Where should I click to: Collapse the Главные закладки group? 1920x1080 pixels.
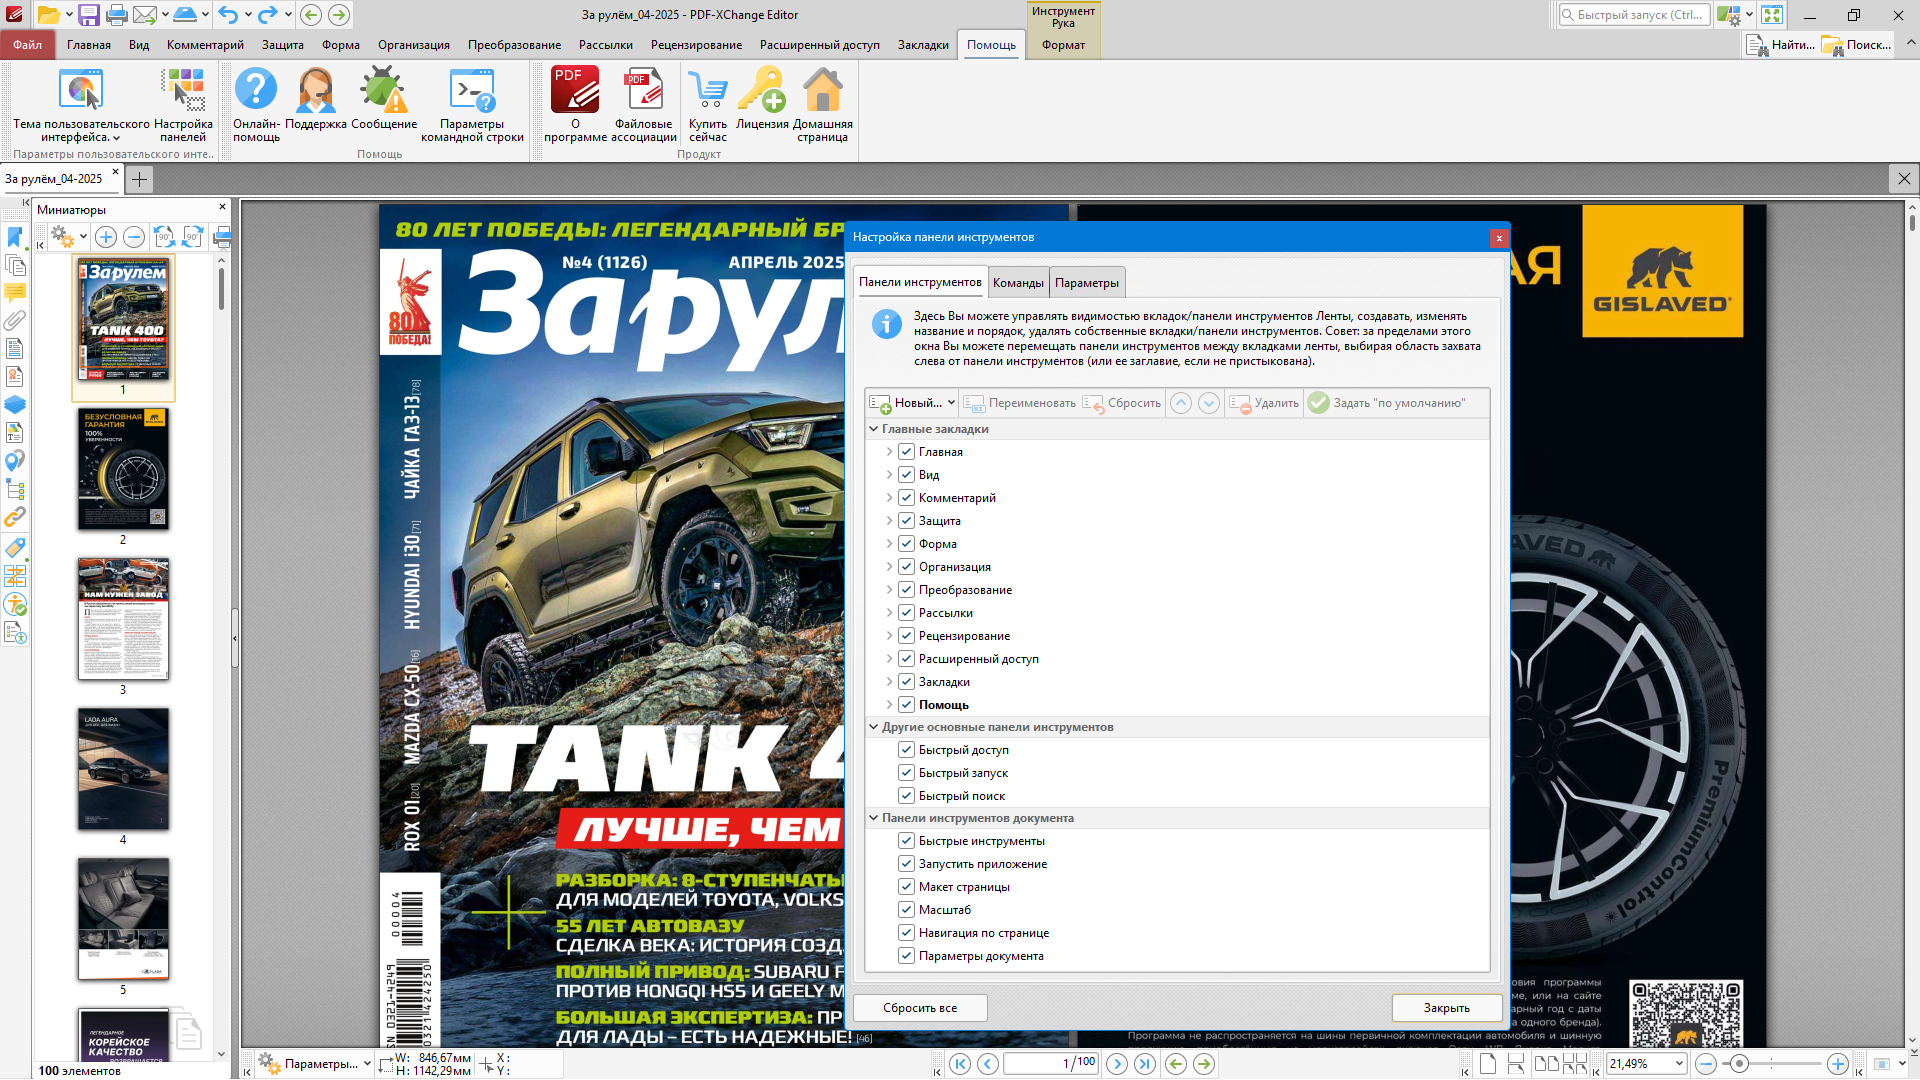873,429
